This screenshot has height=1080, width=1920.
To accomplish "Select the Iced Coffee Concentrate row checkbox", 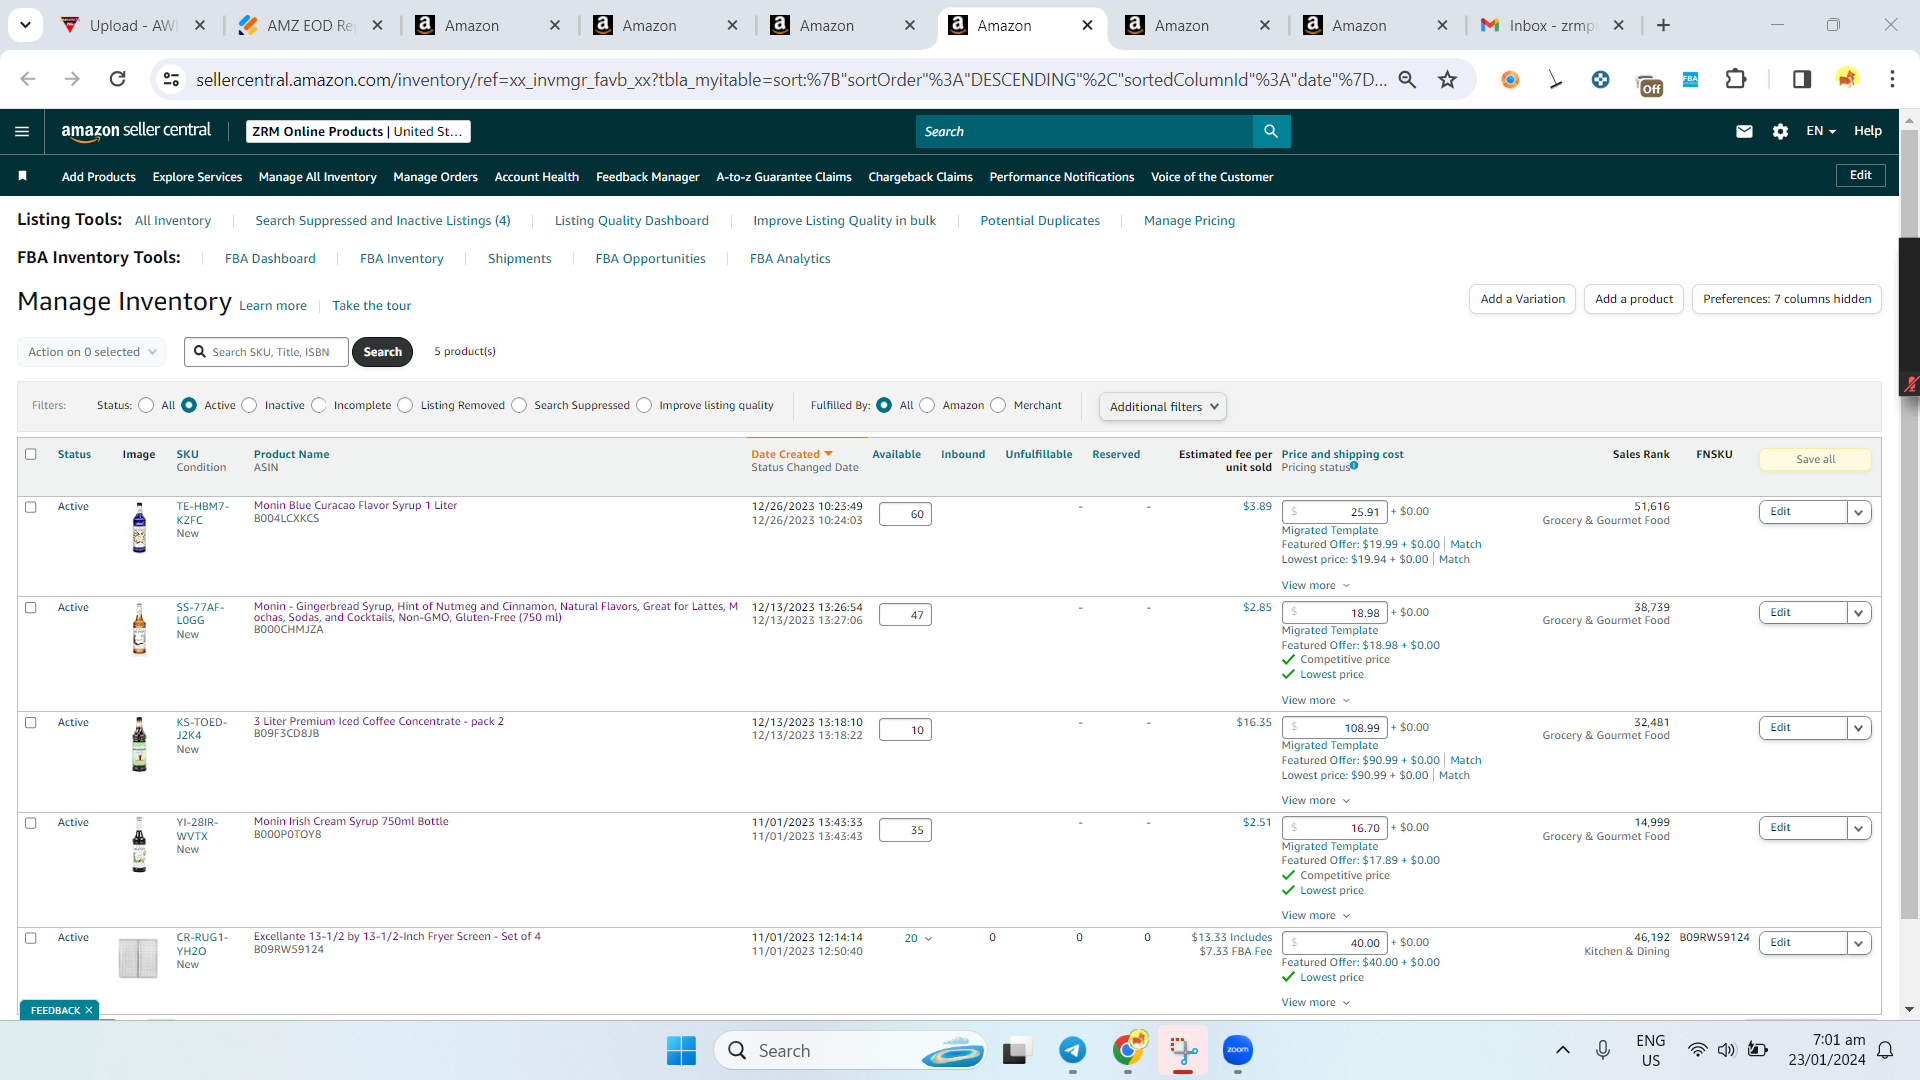I will click(x=31, y=723).
